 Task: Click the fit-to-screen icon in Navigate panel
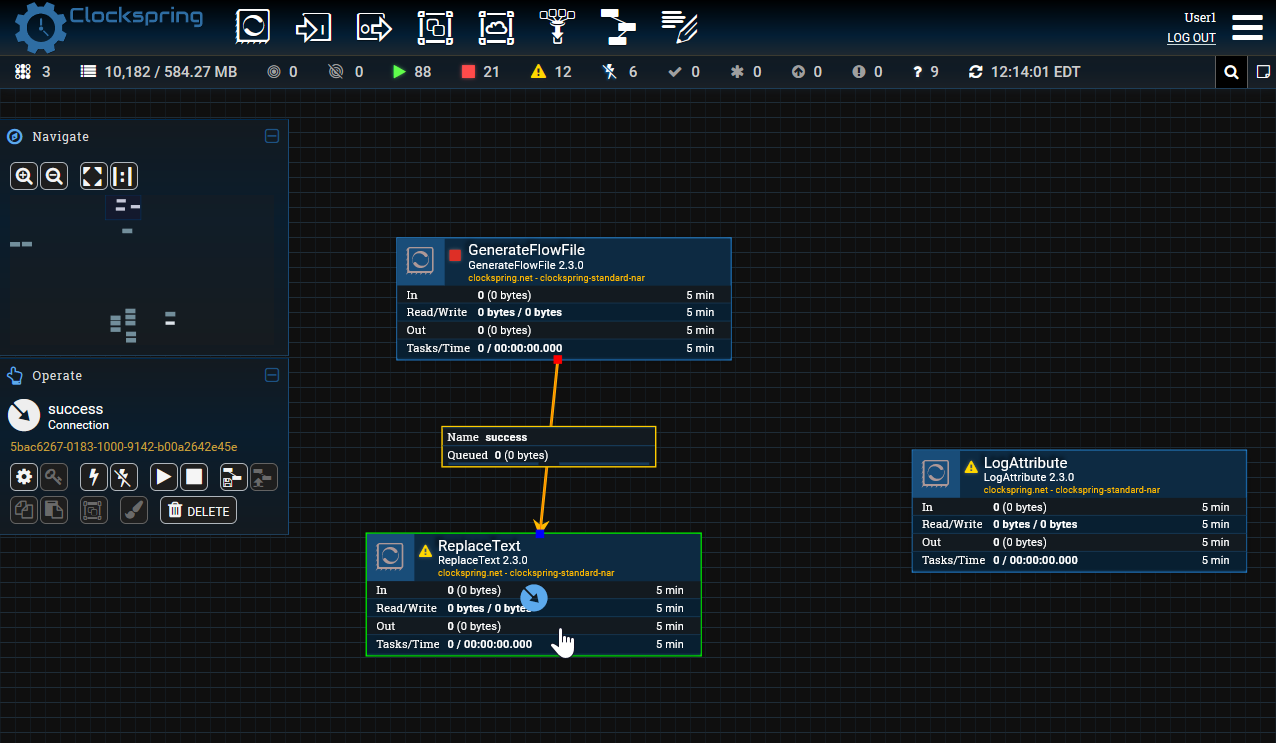pyautogui.click(x=93, y=175)
